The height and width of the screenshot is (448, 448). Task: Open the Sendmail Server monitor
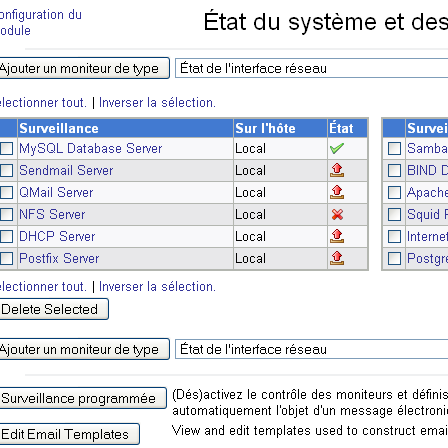pos(66,170)
